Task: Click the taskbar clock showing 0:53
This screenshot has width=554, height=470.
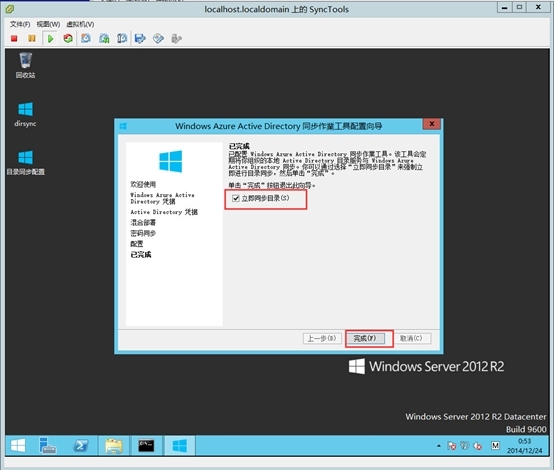Action: coord(525,446)
